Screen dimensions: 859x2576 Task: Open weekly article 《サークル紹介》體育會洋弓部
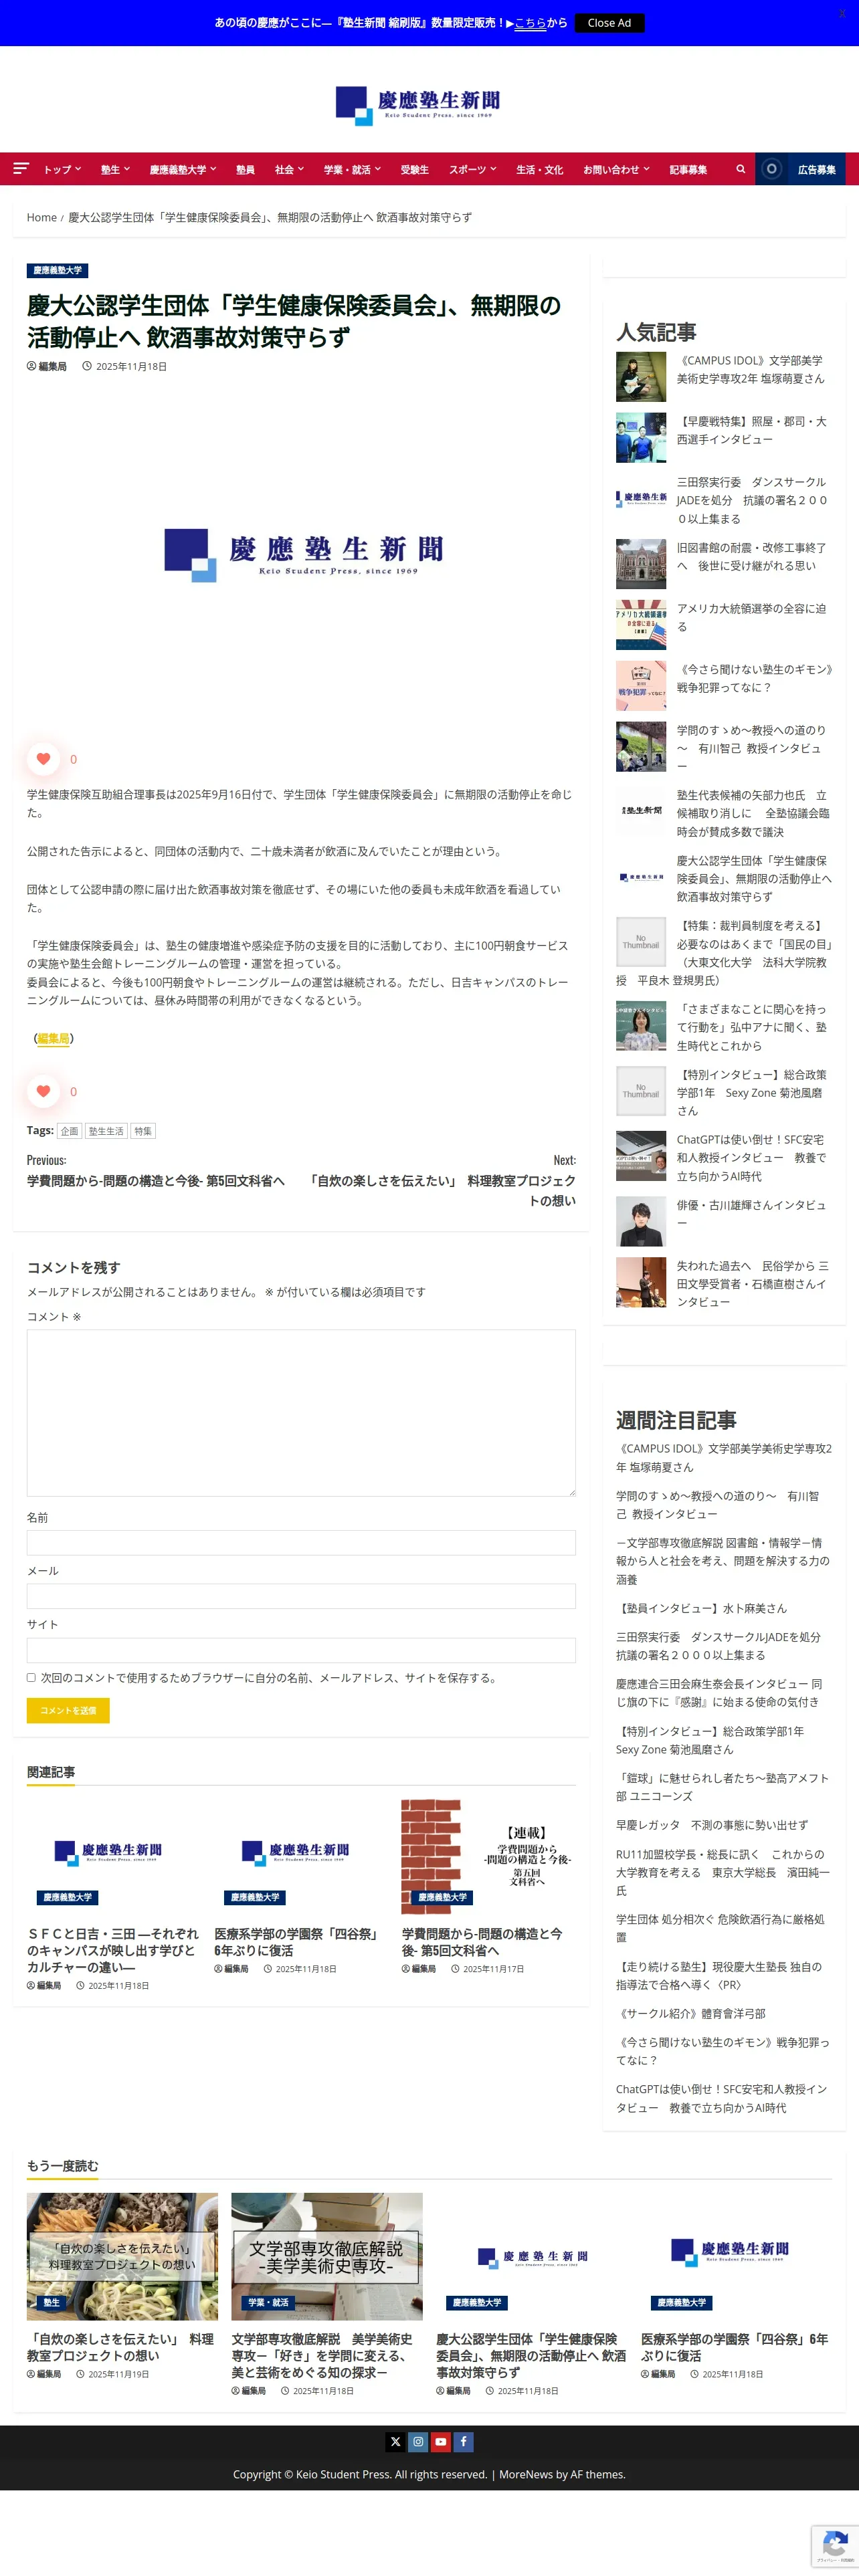tap(690, 2013)
